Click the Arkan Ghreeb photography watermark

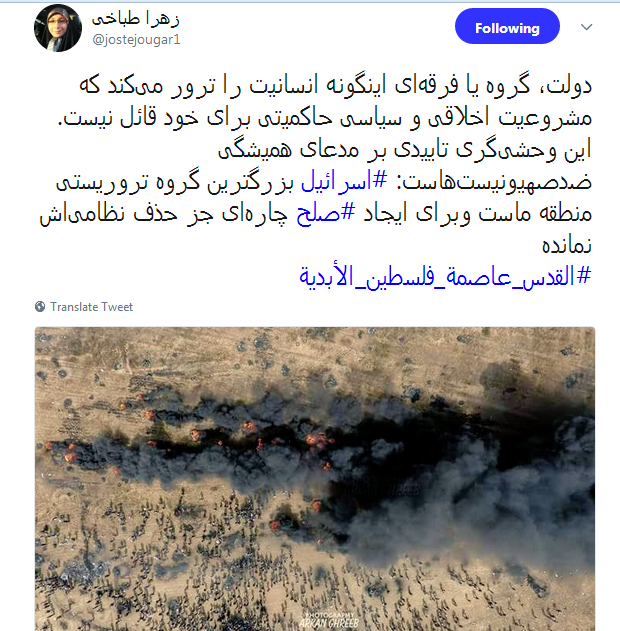[x=329, y=621]
